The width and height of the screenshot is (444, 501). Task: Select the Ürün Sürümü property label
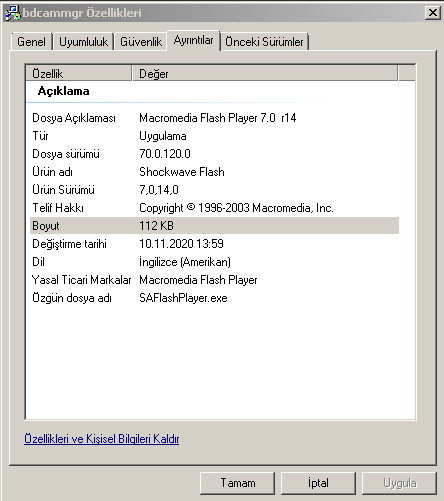[x=63, y=190]
